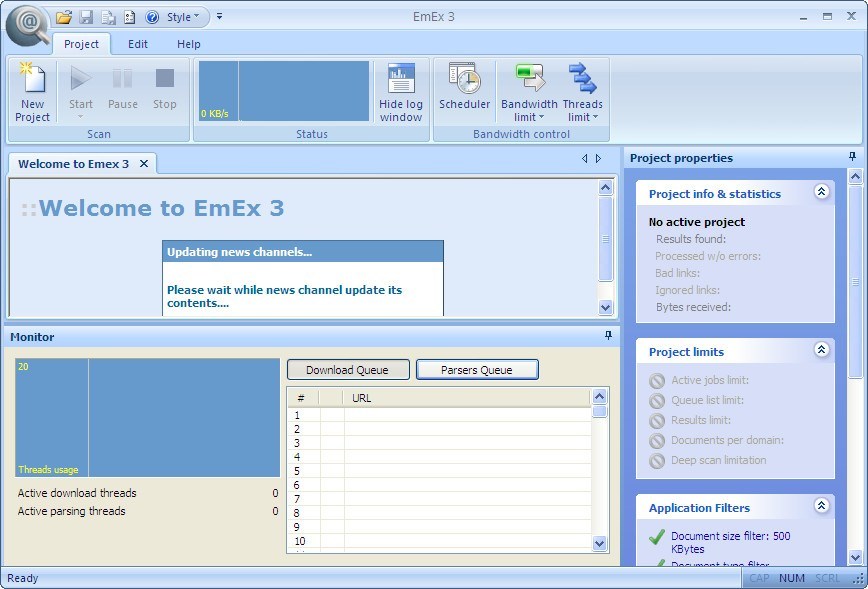Click Project properties panel scroll up arrow
The height and width of the screenshot is (589, 868).
[856, 177]
